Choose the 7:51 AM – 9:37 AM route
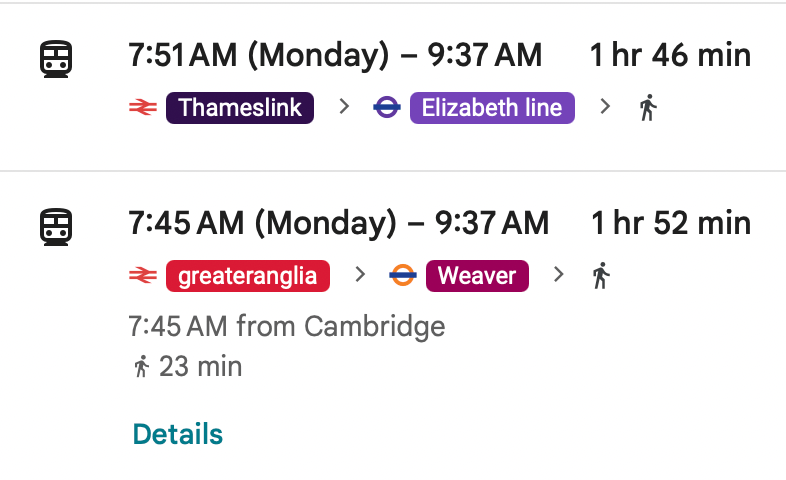This screenshot has width=786, height=480. [335, 56]
